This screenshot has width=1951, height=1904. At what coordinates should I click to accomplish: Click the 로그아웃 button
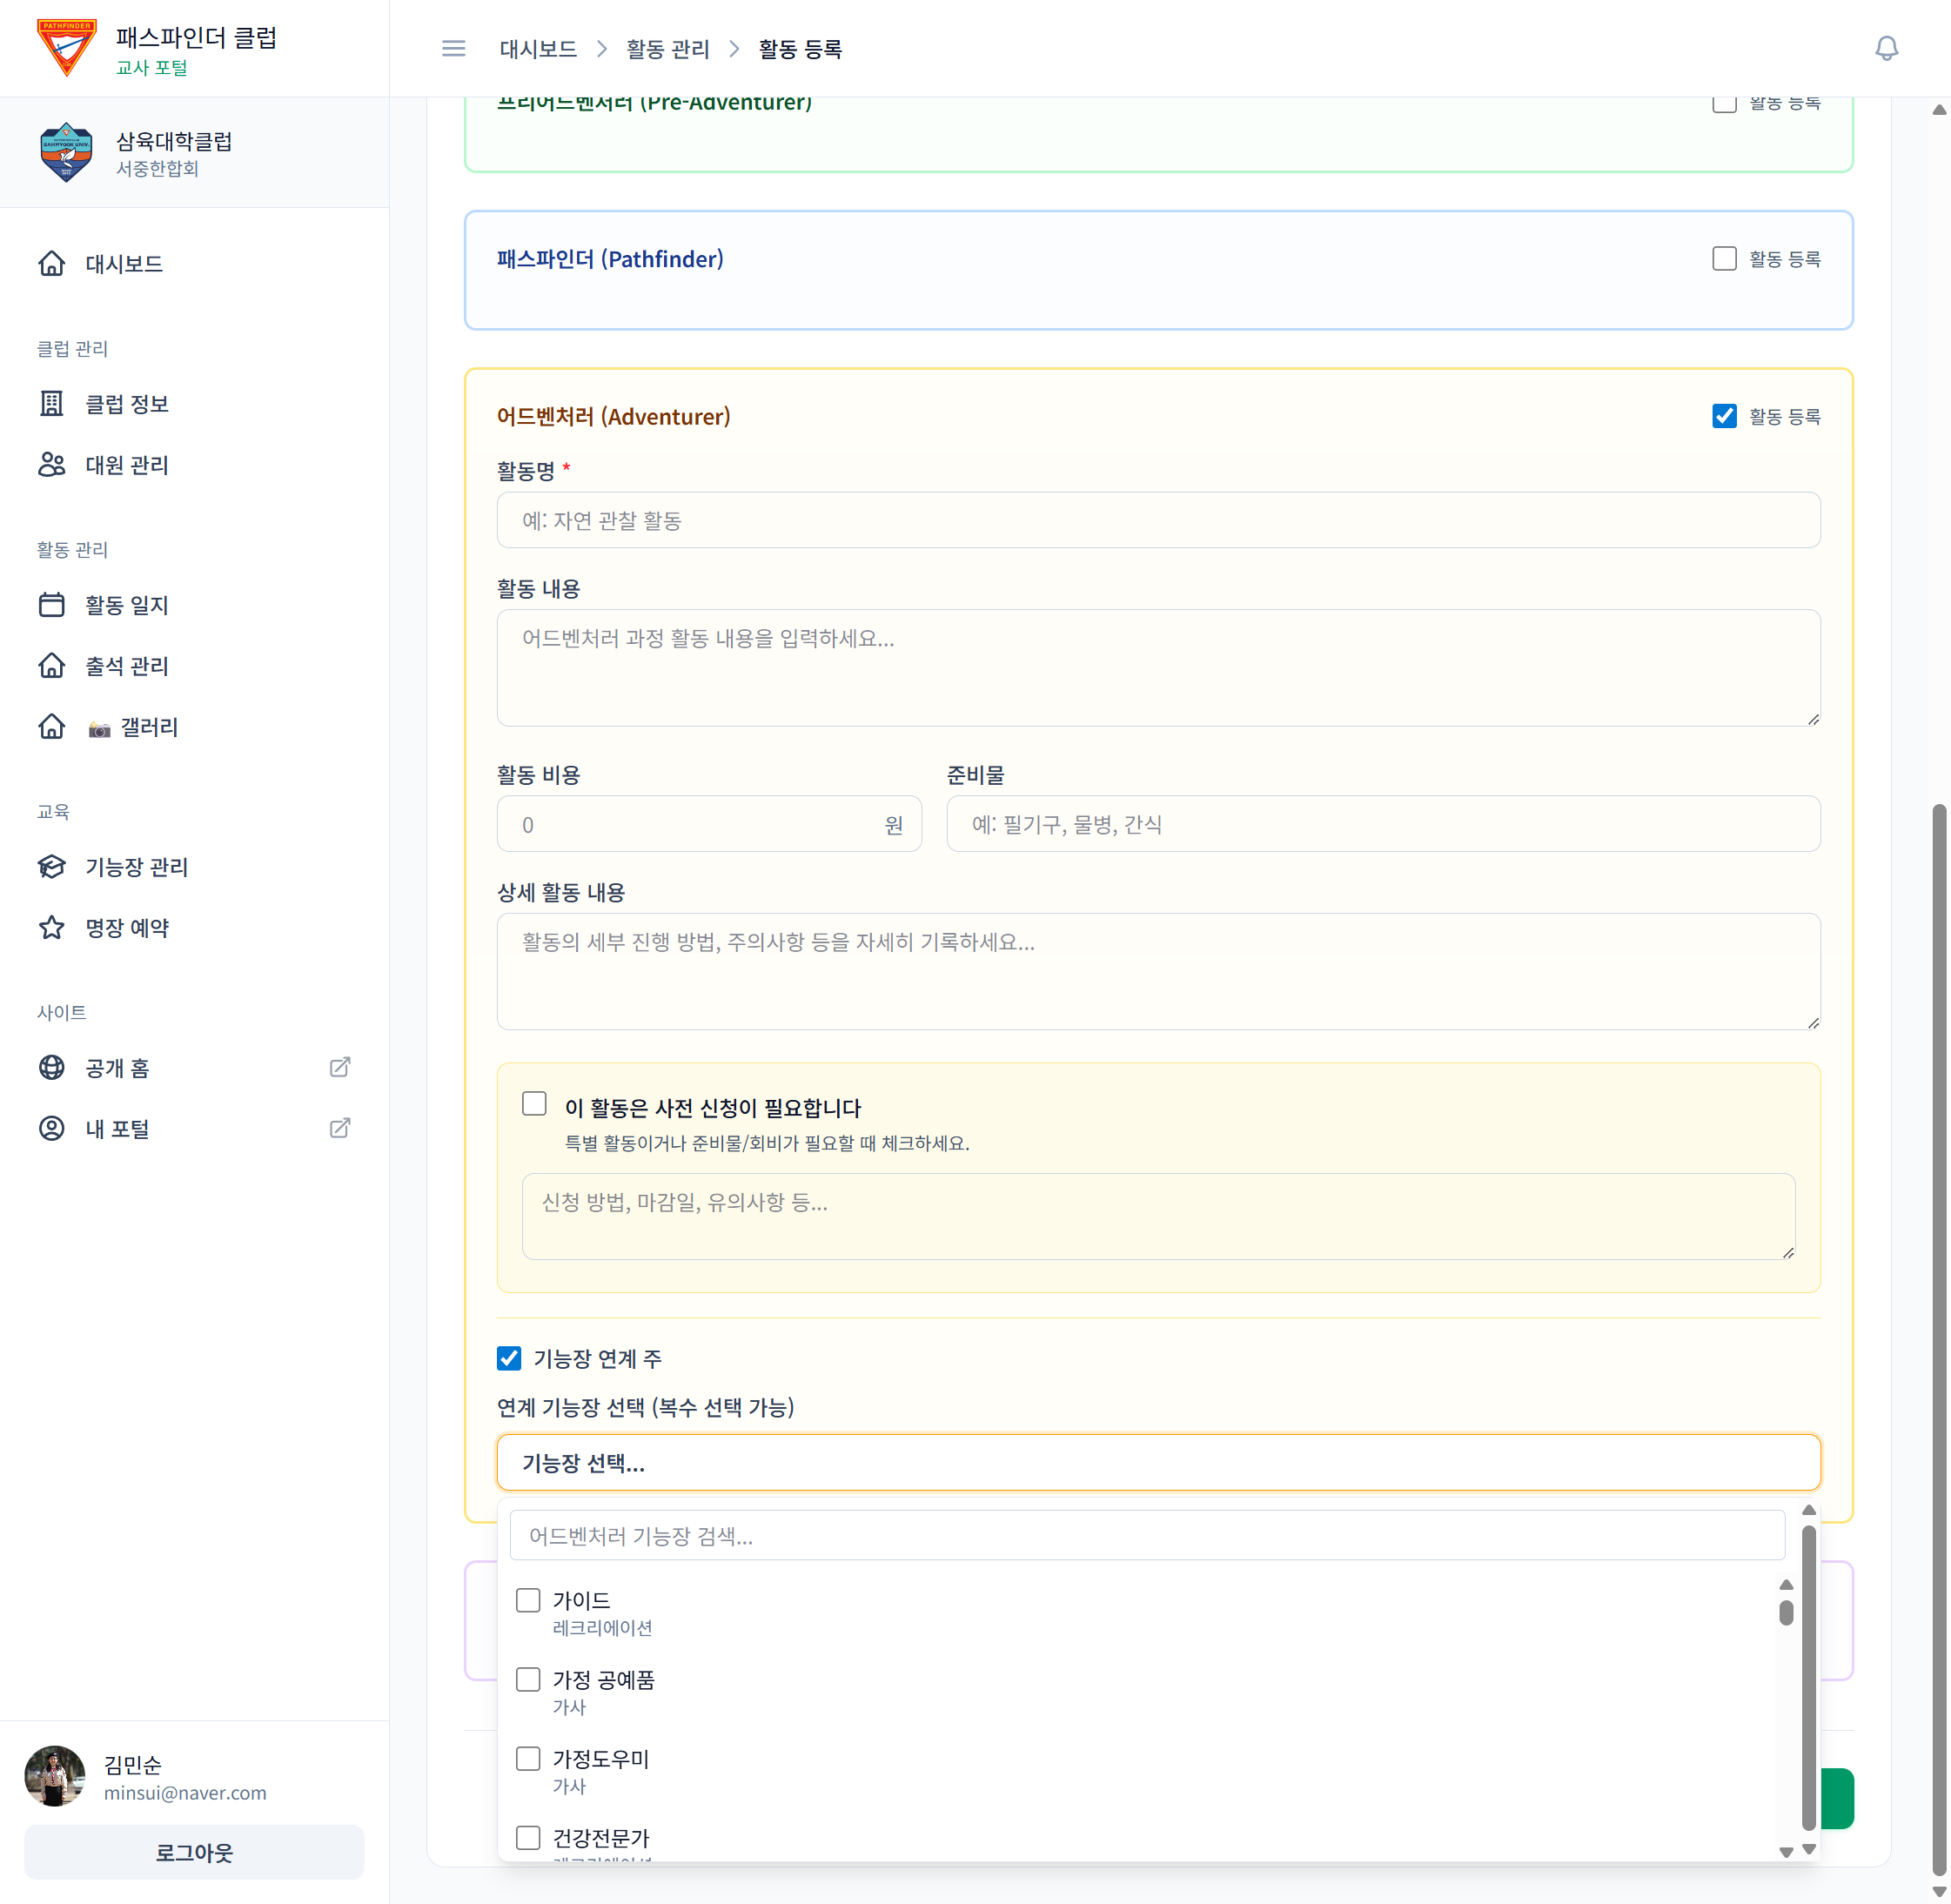pos(194,1851)
